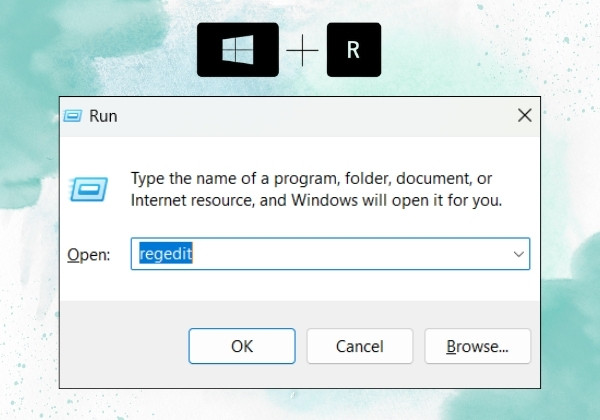Cancel the Run dialog
The height and width of the screenshot is (420, 600).
point(360,346)
